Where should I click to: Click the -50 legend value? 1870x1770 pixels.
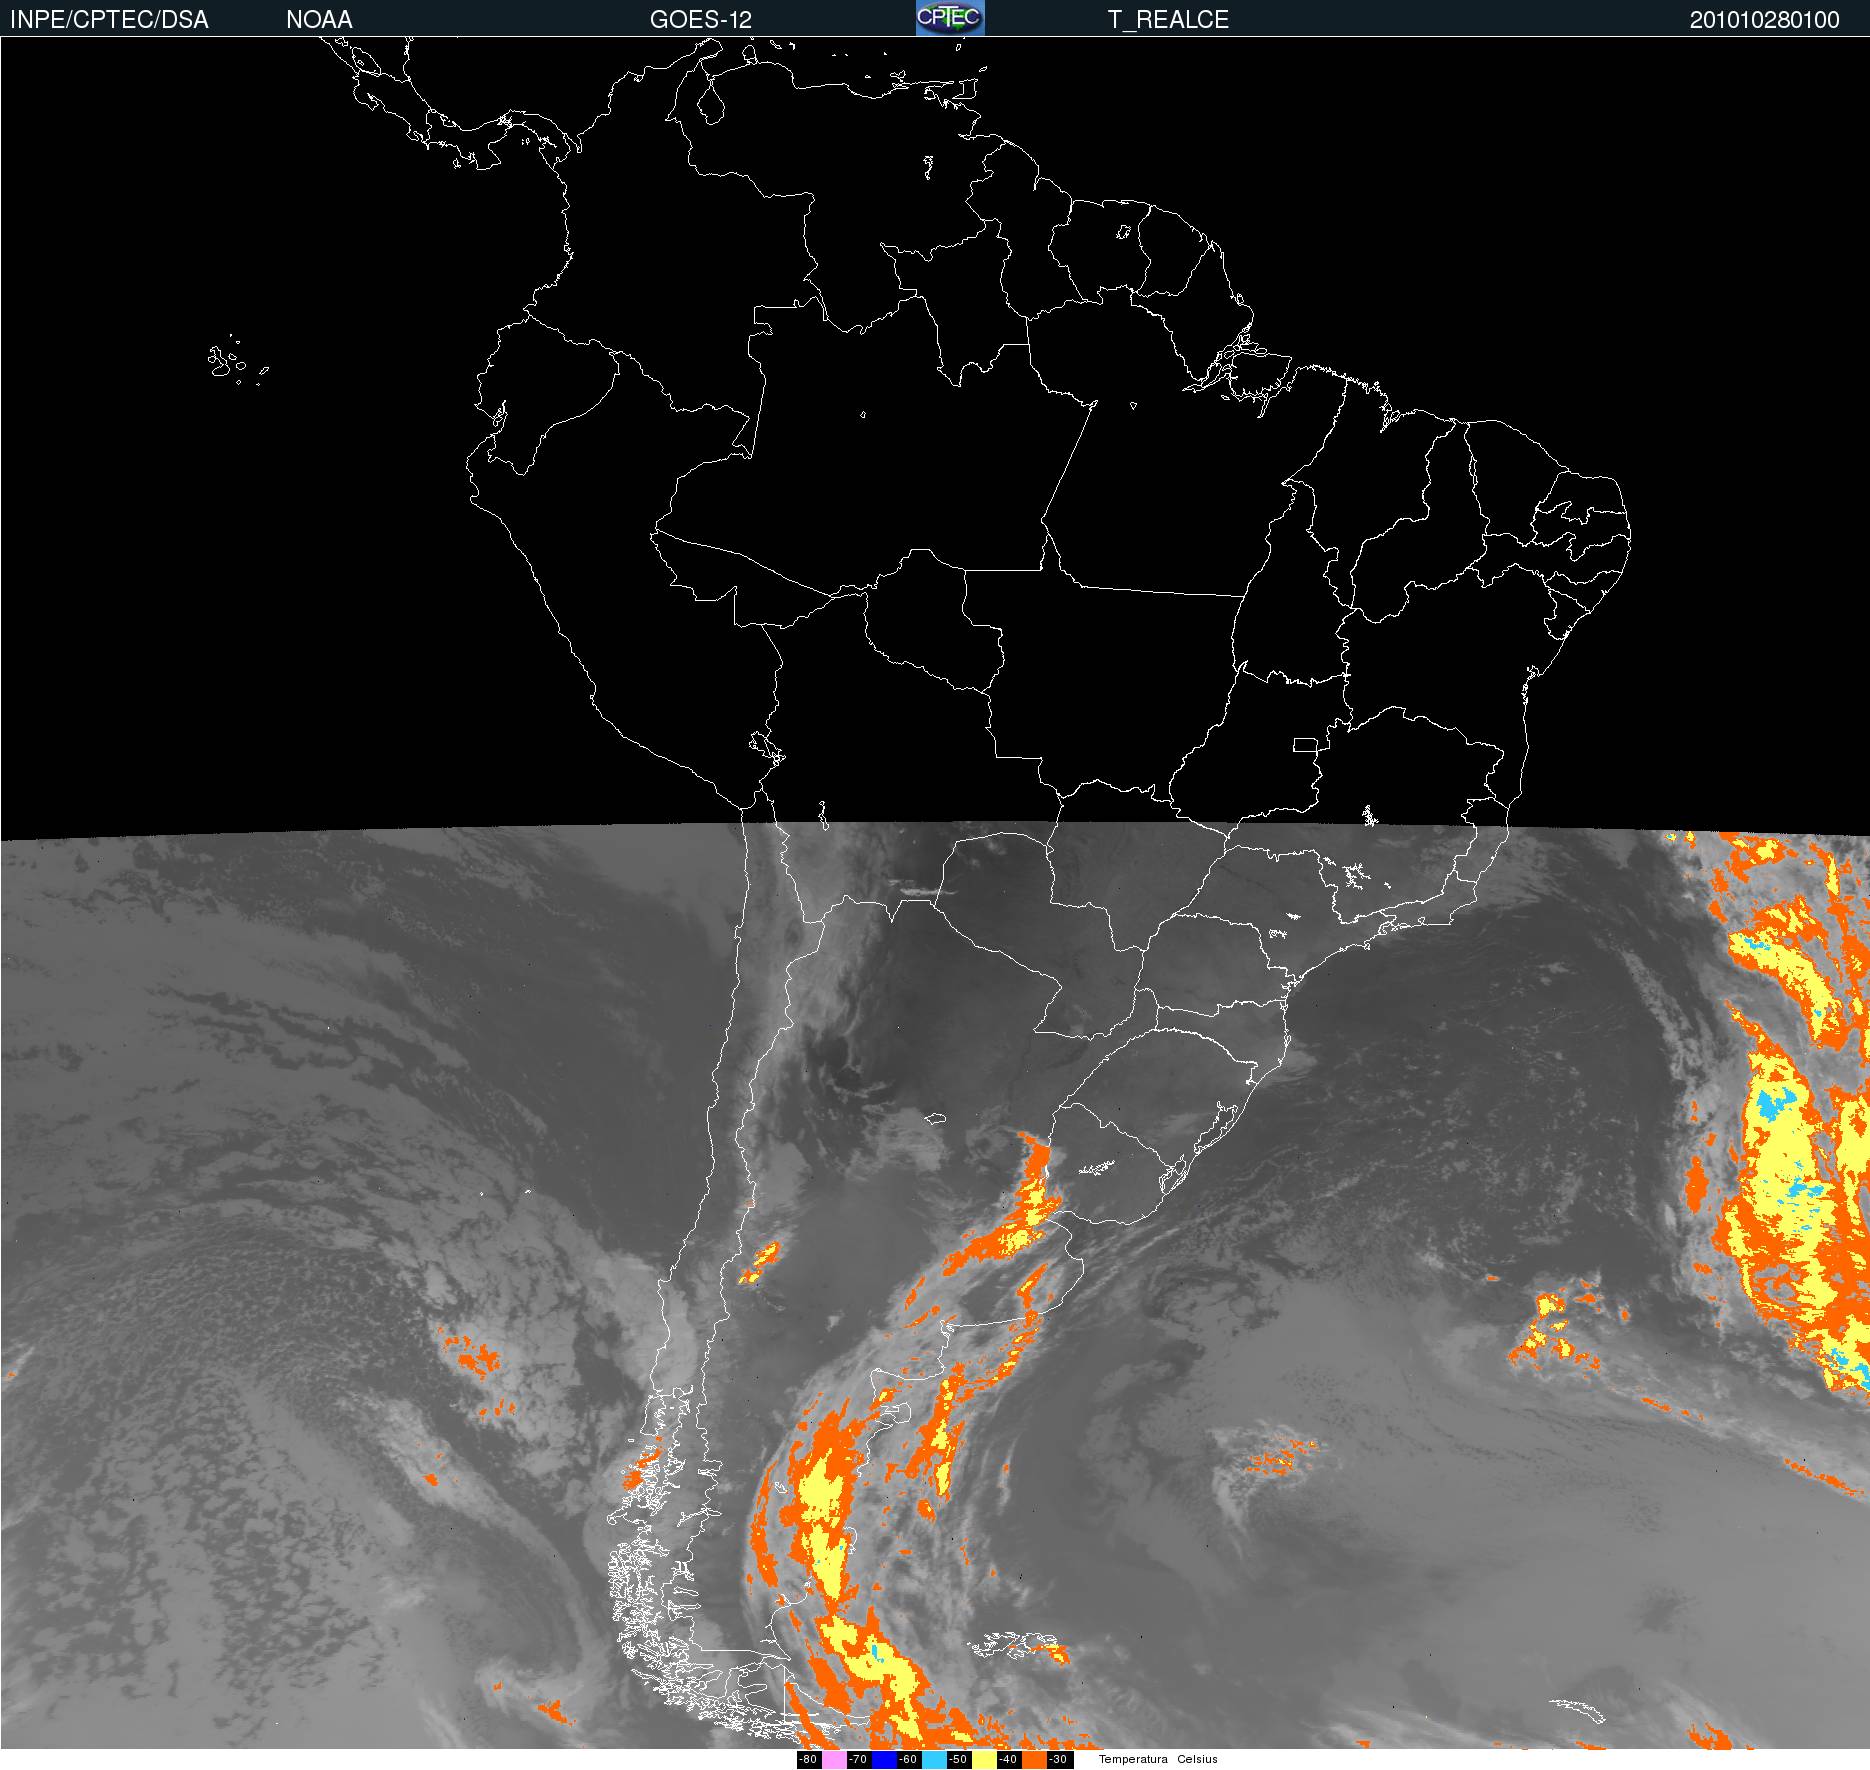(958, 1759)
